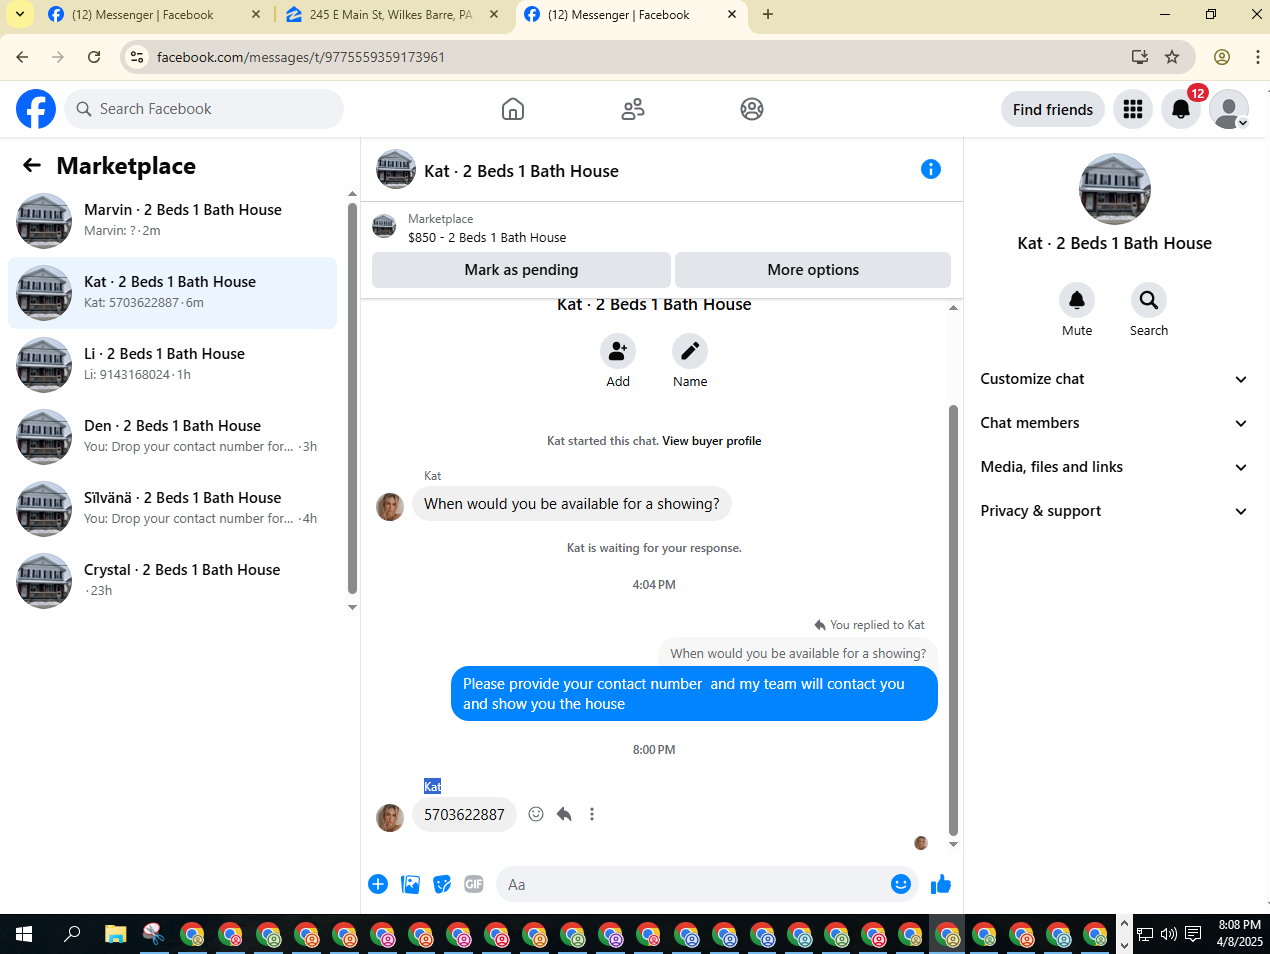Viewport: 1270px width, 954px height.
Task: Go back using Marketplace back arrow
Action: (x=32, y=166)
